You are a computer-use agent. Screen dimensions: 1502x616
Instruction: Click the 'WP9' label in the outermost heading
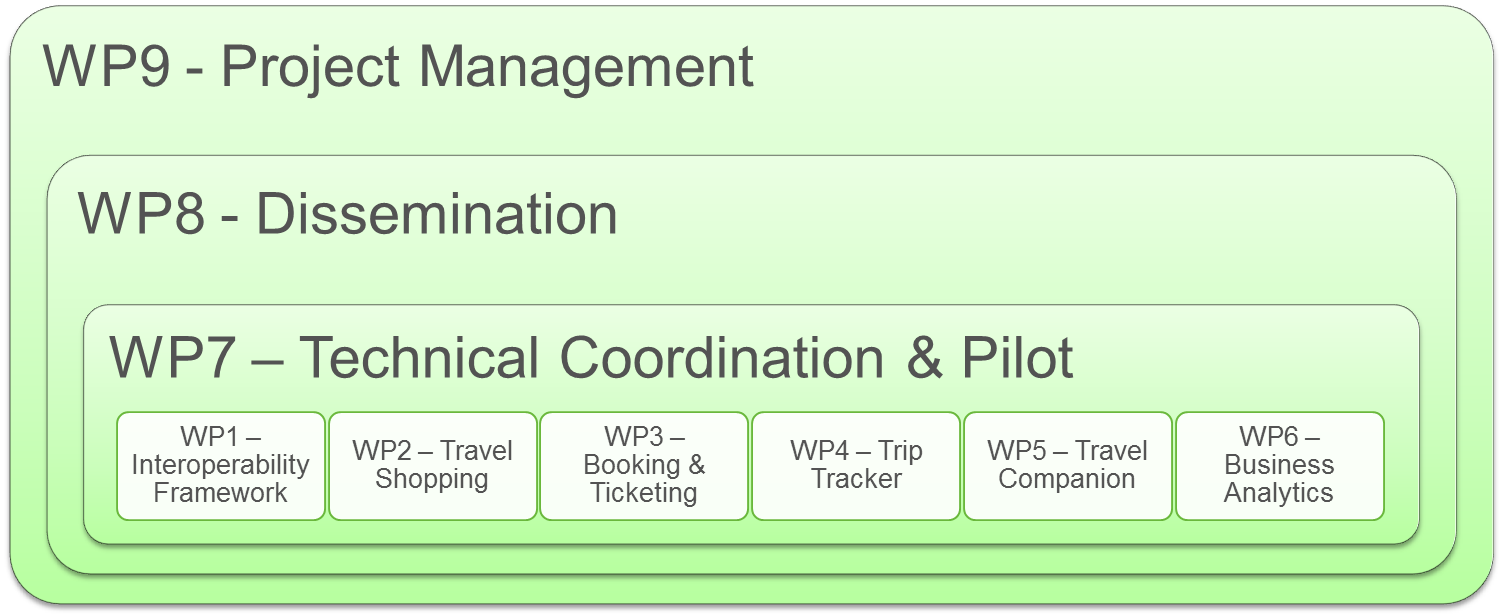coord(104,67)
